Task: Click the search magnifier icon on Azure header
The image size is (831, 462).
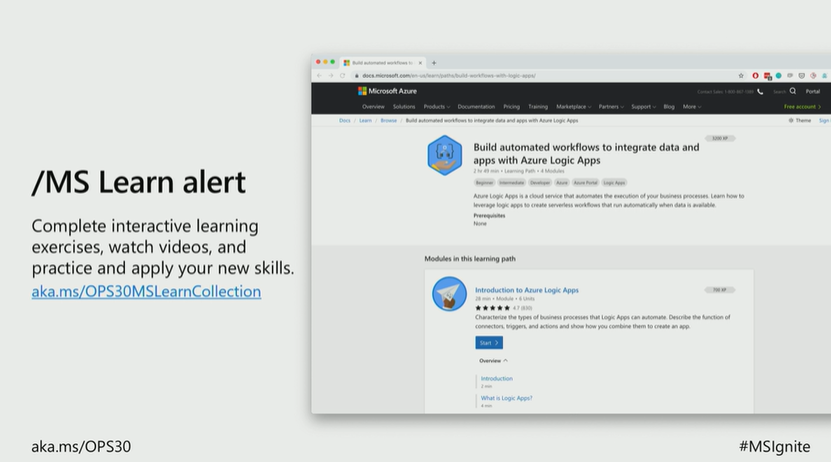Action: (793, 91)
